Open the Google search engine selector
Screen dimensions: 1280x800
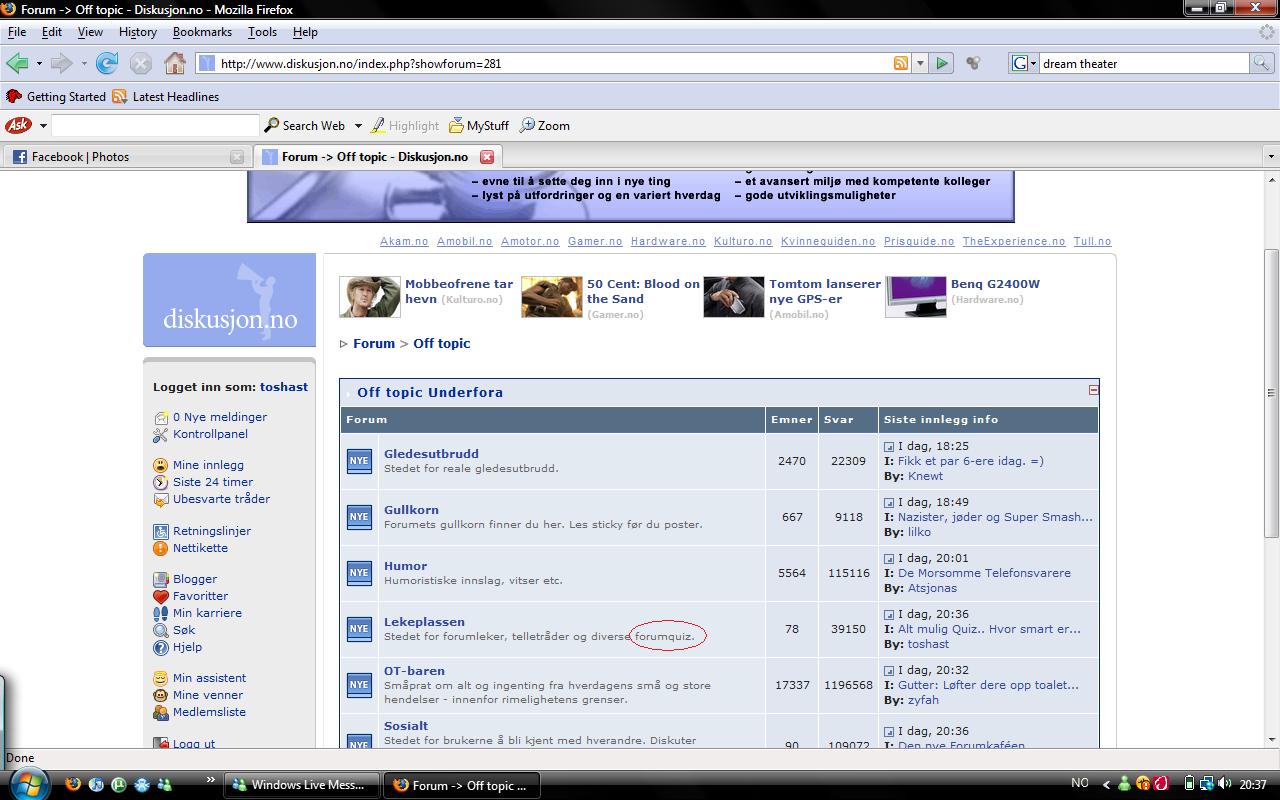1024,63
